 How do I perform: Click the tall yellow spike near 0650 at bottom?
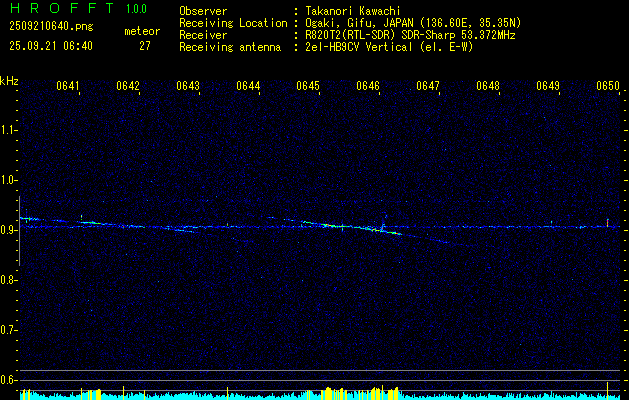(x=607, y=391)
